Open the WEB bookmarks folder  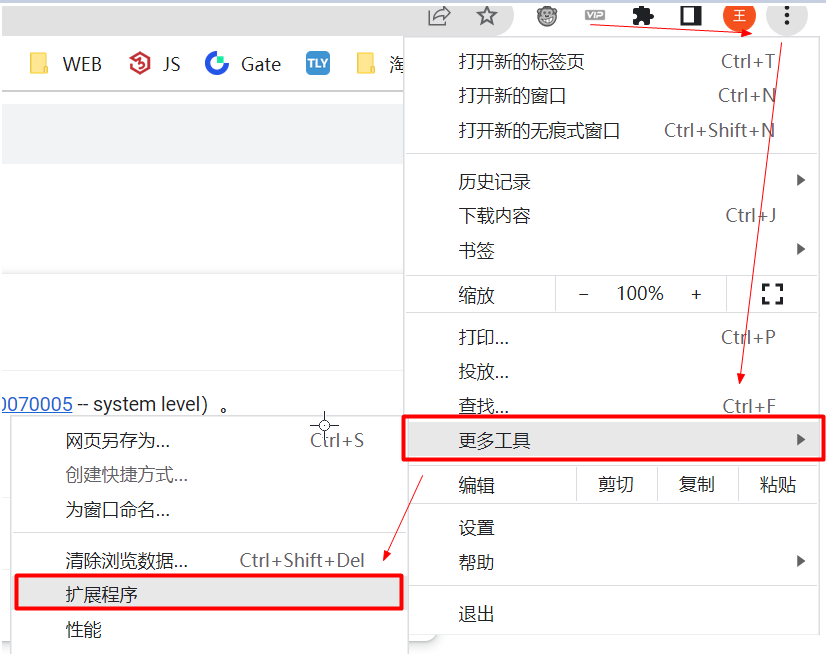[66, 64]
